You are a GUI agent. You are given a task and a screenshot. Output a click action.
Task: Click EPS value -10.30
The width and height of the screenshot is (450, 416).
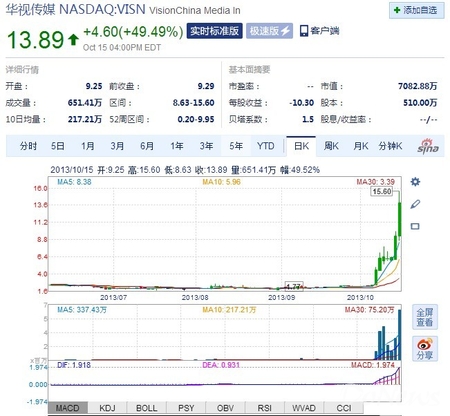click(x=301, y=103)
